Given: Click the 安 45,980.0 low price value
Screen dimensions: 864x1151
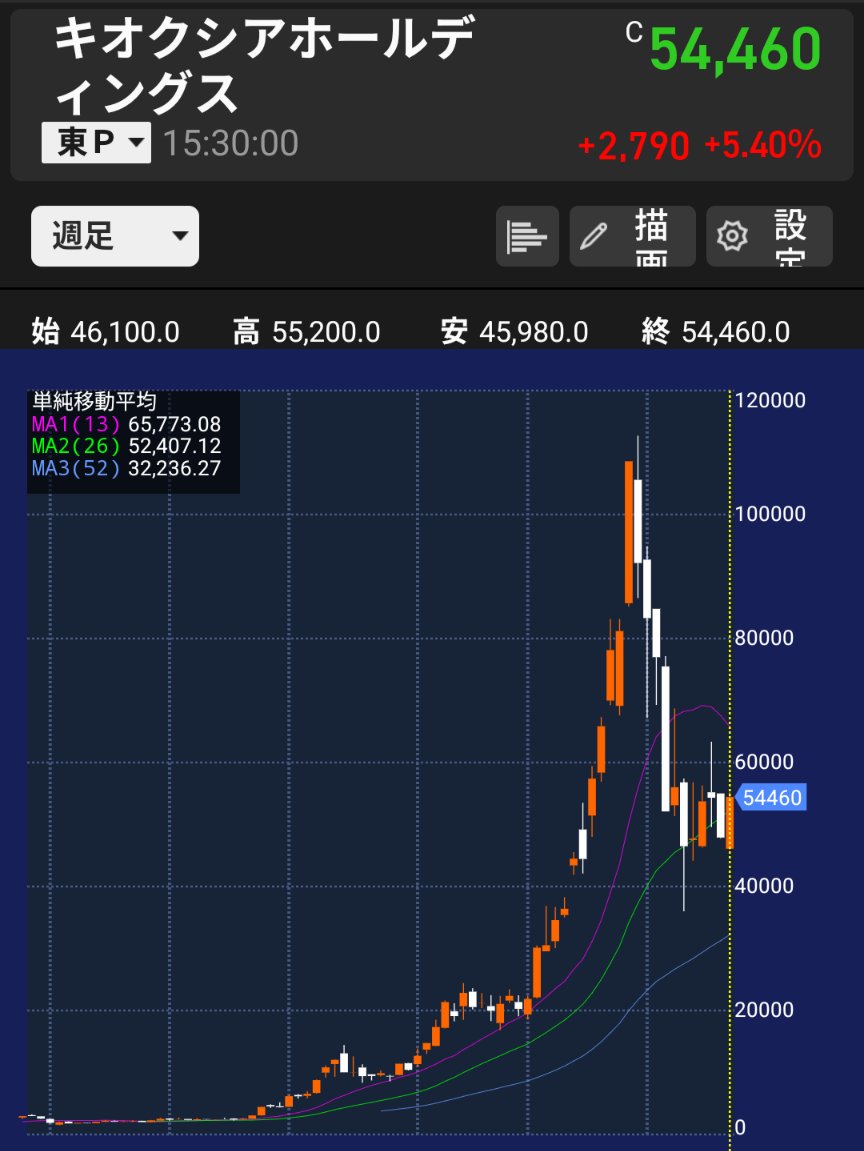Looking at the screenshot, I should tap(514, 332).
